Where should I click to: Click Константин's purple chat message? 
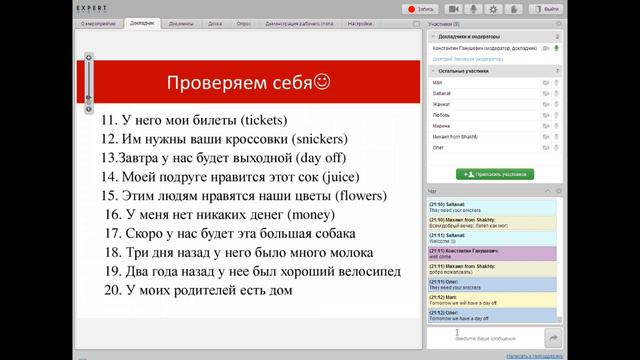(x=491, y=254)
